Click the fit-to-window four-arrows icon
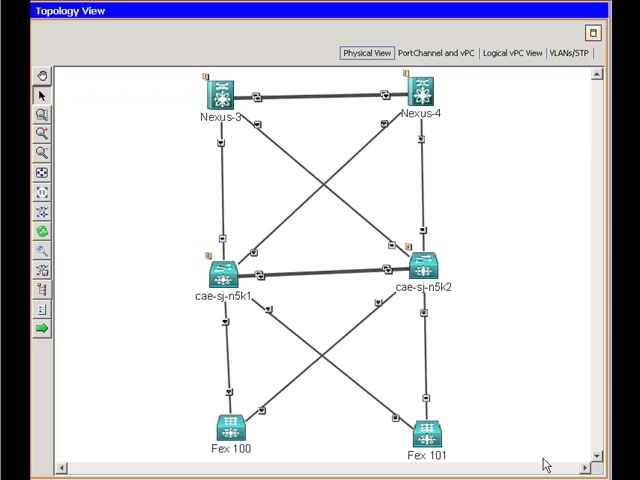This screenshot has width=640, height=480. [42, 173]
